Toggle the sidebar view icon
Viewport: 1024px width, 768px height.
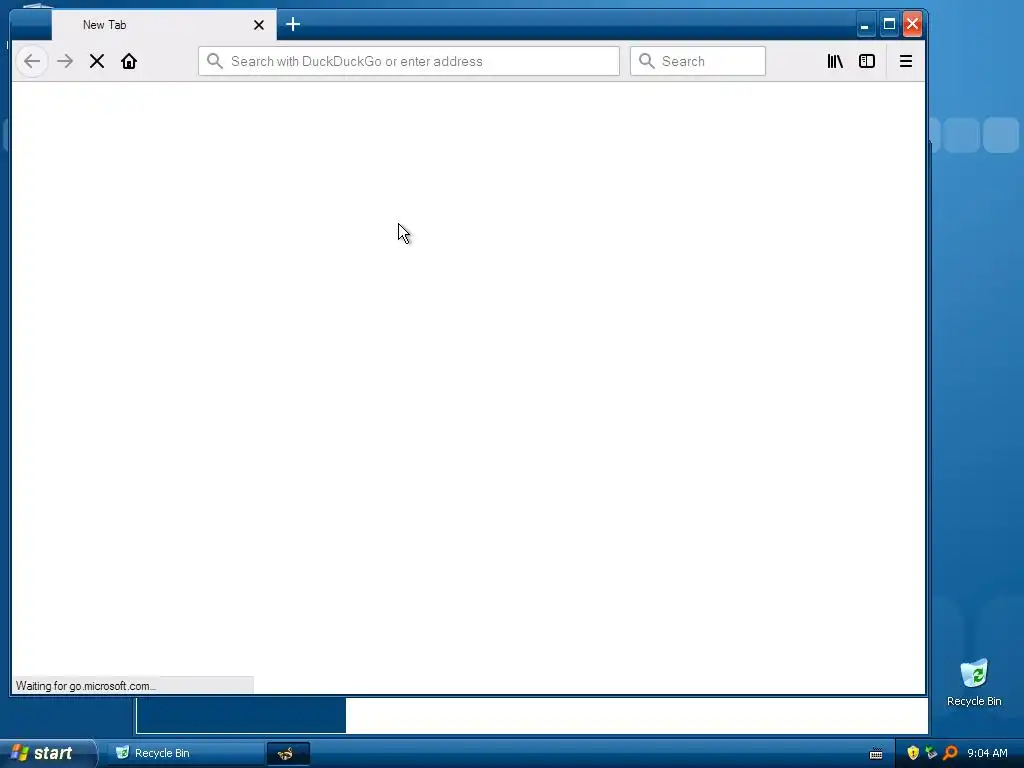point(867,61)
